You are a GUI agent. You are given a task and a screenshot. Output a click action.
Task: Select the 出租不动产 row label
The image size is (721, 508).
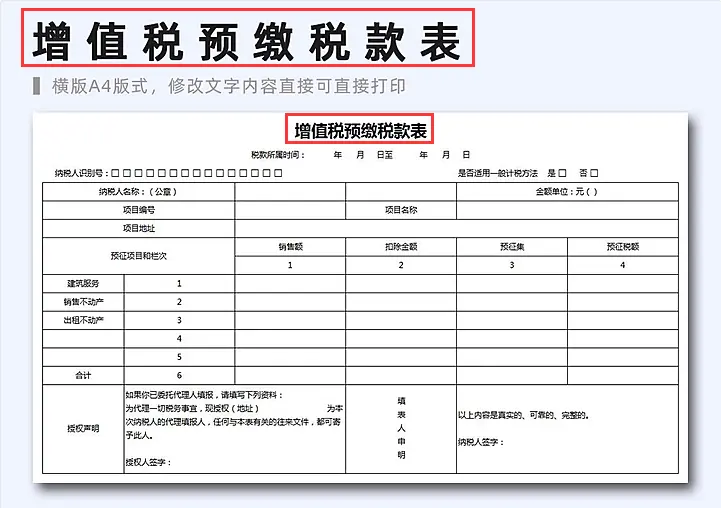tap(84, 320)
